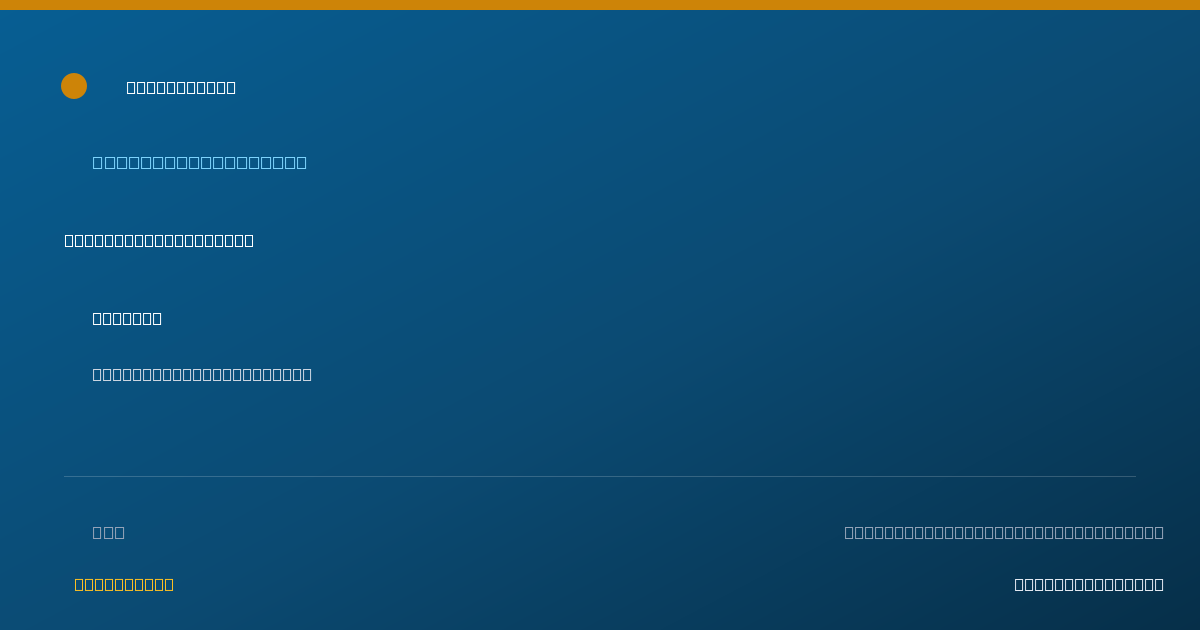This screenshot has width=1200, height=630.
Task: Click the short white heading above the divider
Action: (127, 318)
